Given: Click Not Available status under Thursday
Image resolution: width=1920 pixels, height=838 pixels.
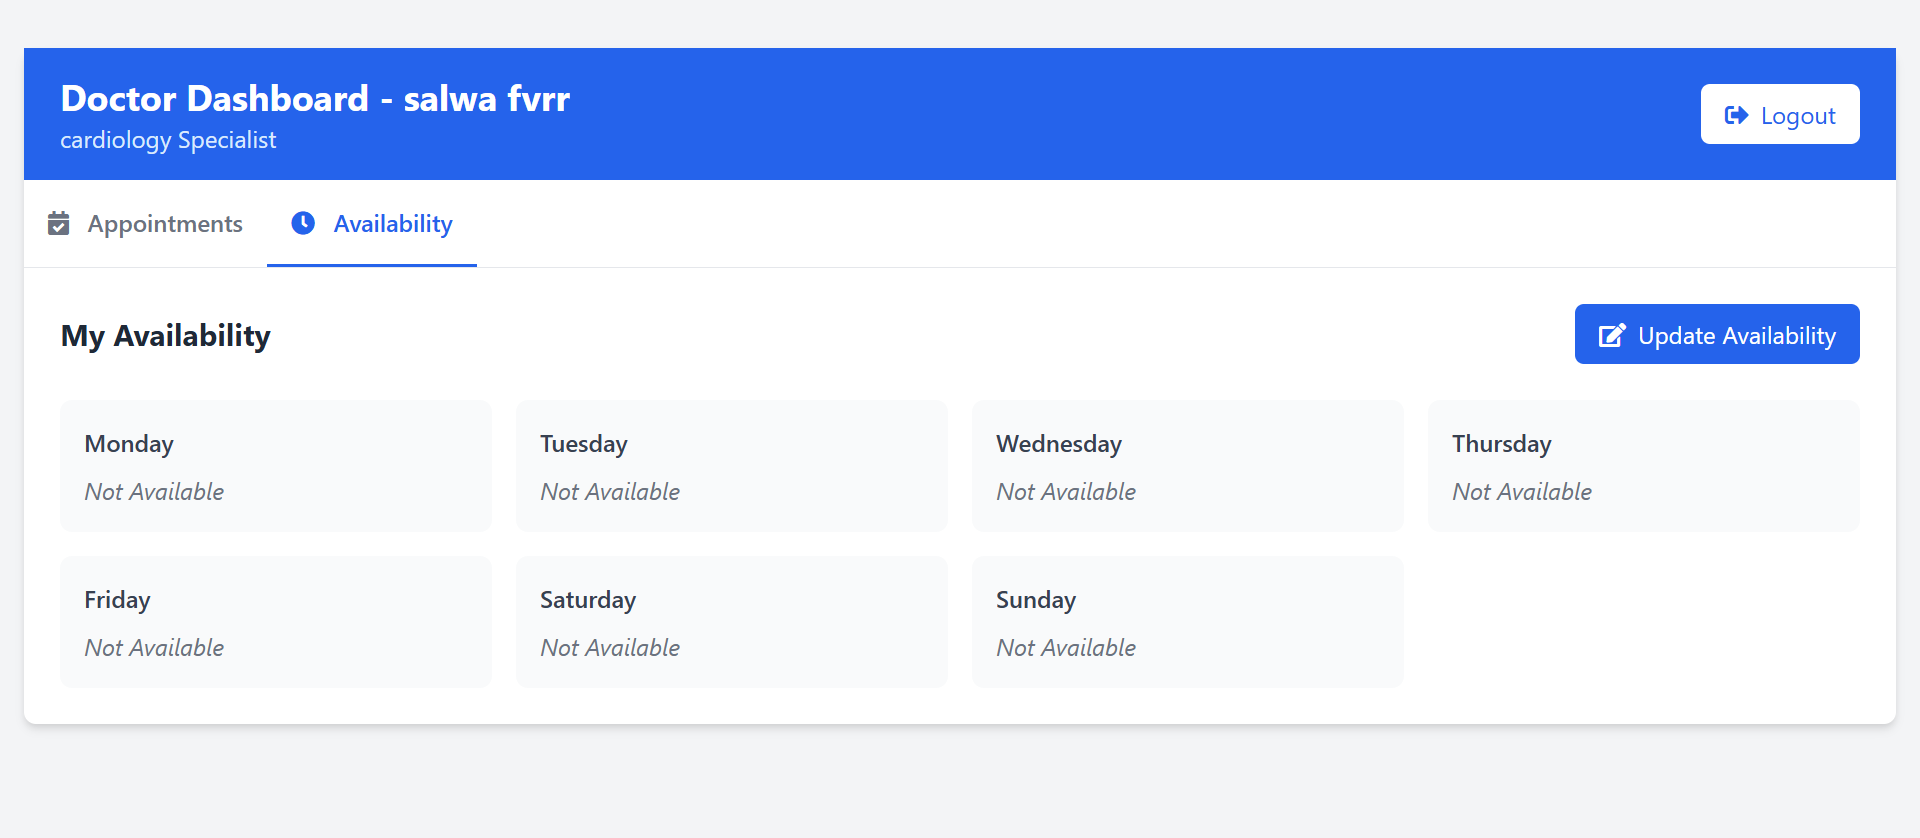Looking at the screenshot, I should [x=1522, y=492].
